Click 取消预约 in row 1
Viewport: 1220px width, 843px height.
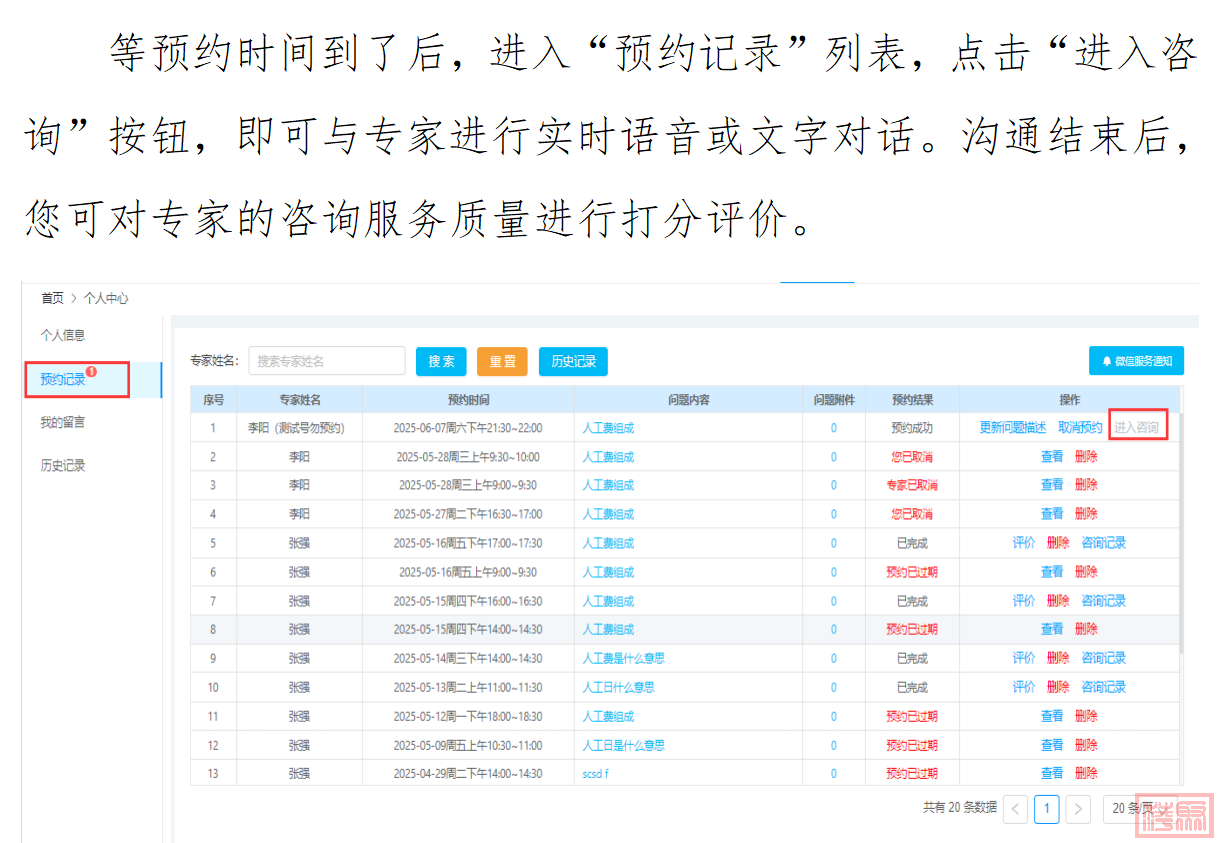[x=1080, y=428]
